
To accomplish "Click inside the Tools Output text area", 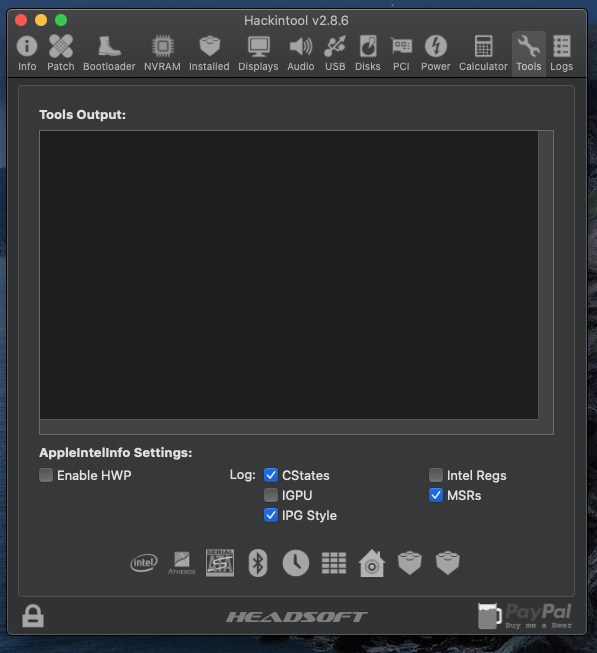I will pos(289,275).
